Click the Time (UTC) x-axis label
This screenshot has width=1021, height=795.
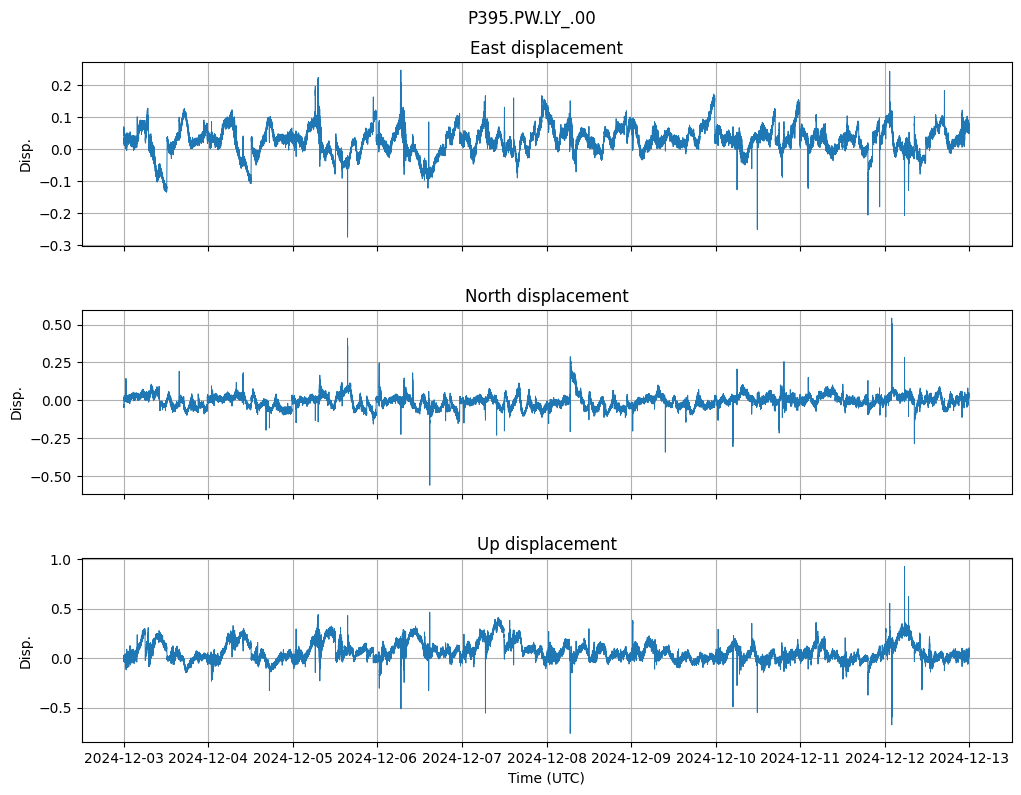pyautogui.click(x=546, y=777)
